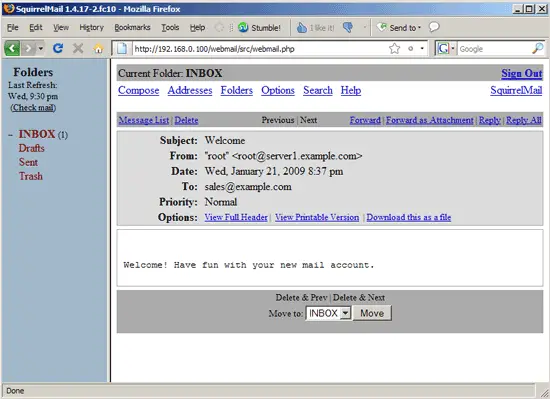Click the StumbleUpon Stumble! button
Image resolution: width=550 pixels, height=399 pixels.
(x=259, y=28)
